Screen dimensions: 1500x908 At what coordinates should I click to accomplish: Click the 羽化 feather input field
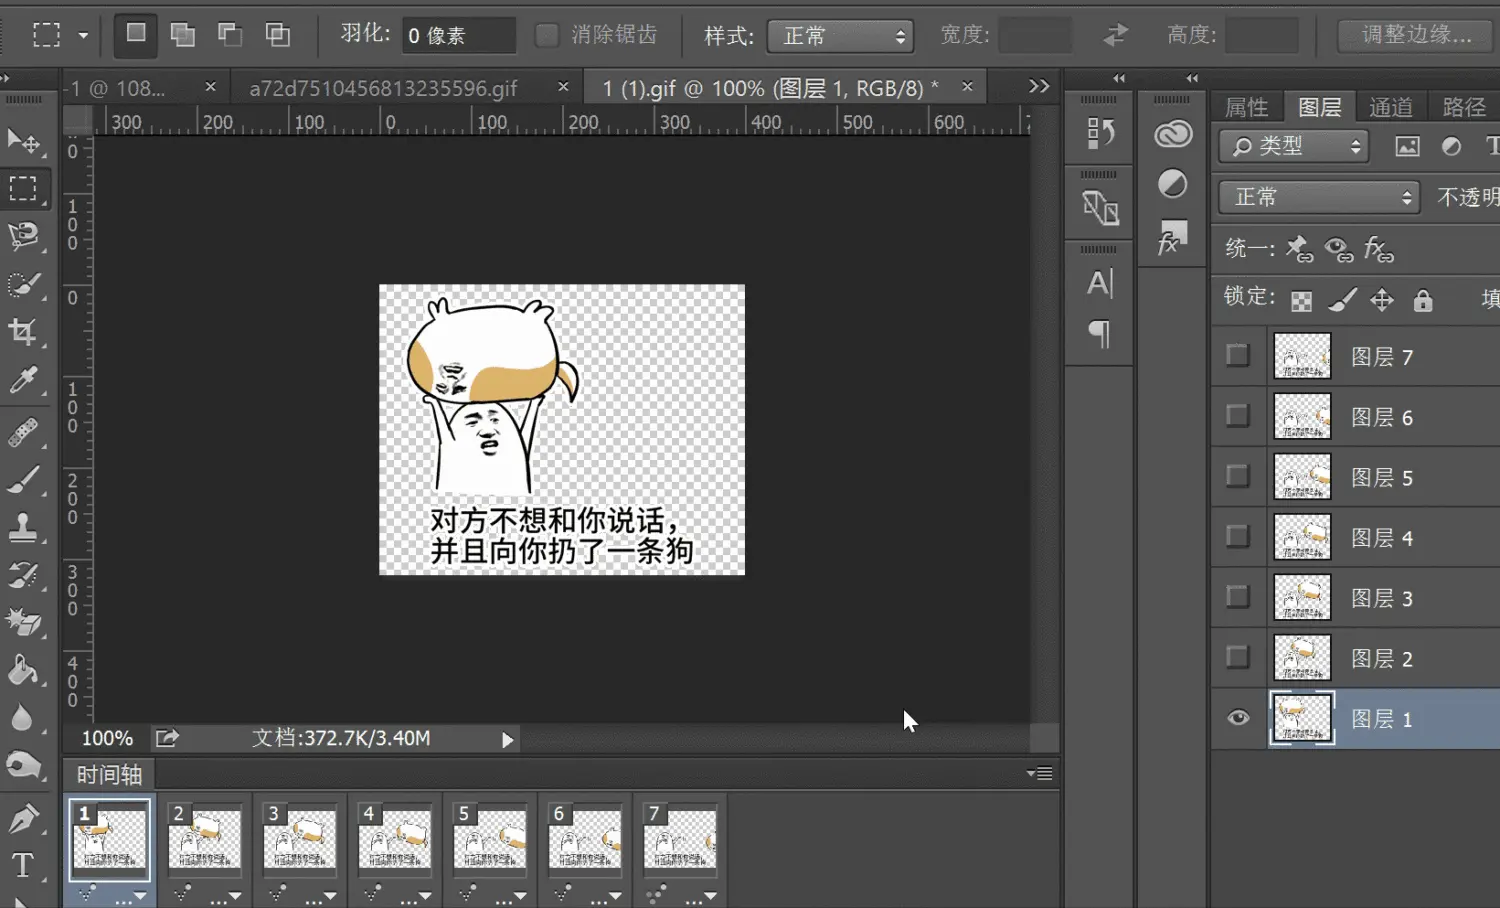pyautogui.click(x=458, y=36)
